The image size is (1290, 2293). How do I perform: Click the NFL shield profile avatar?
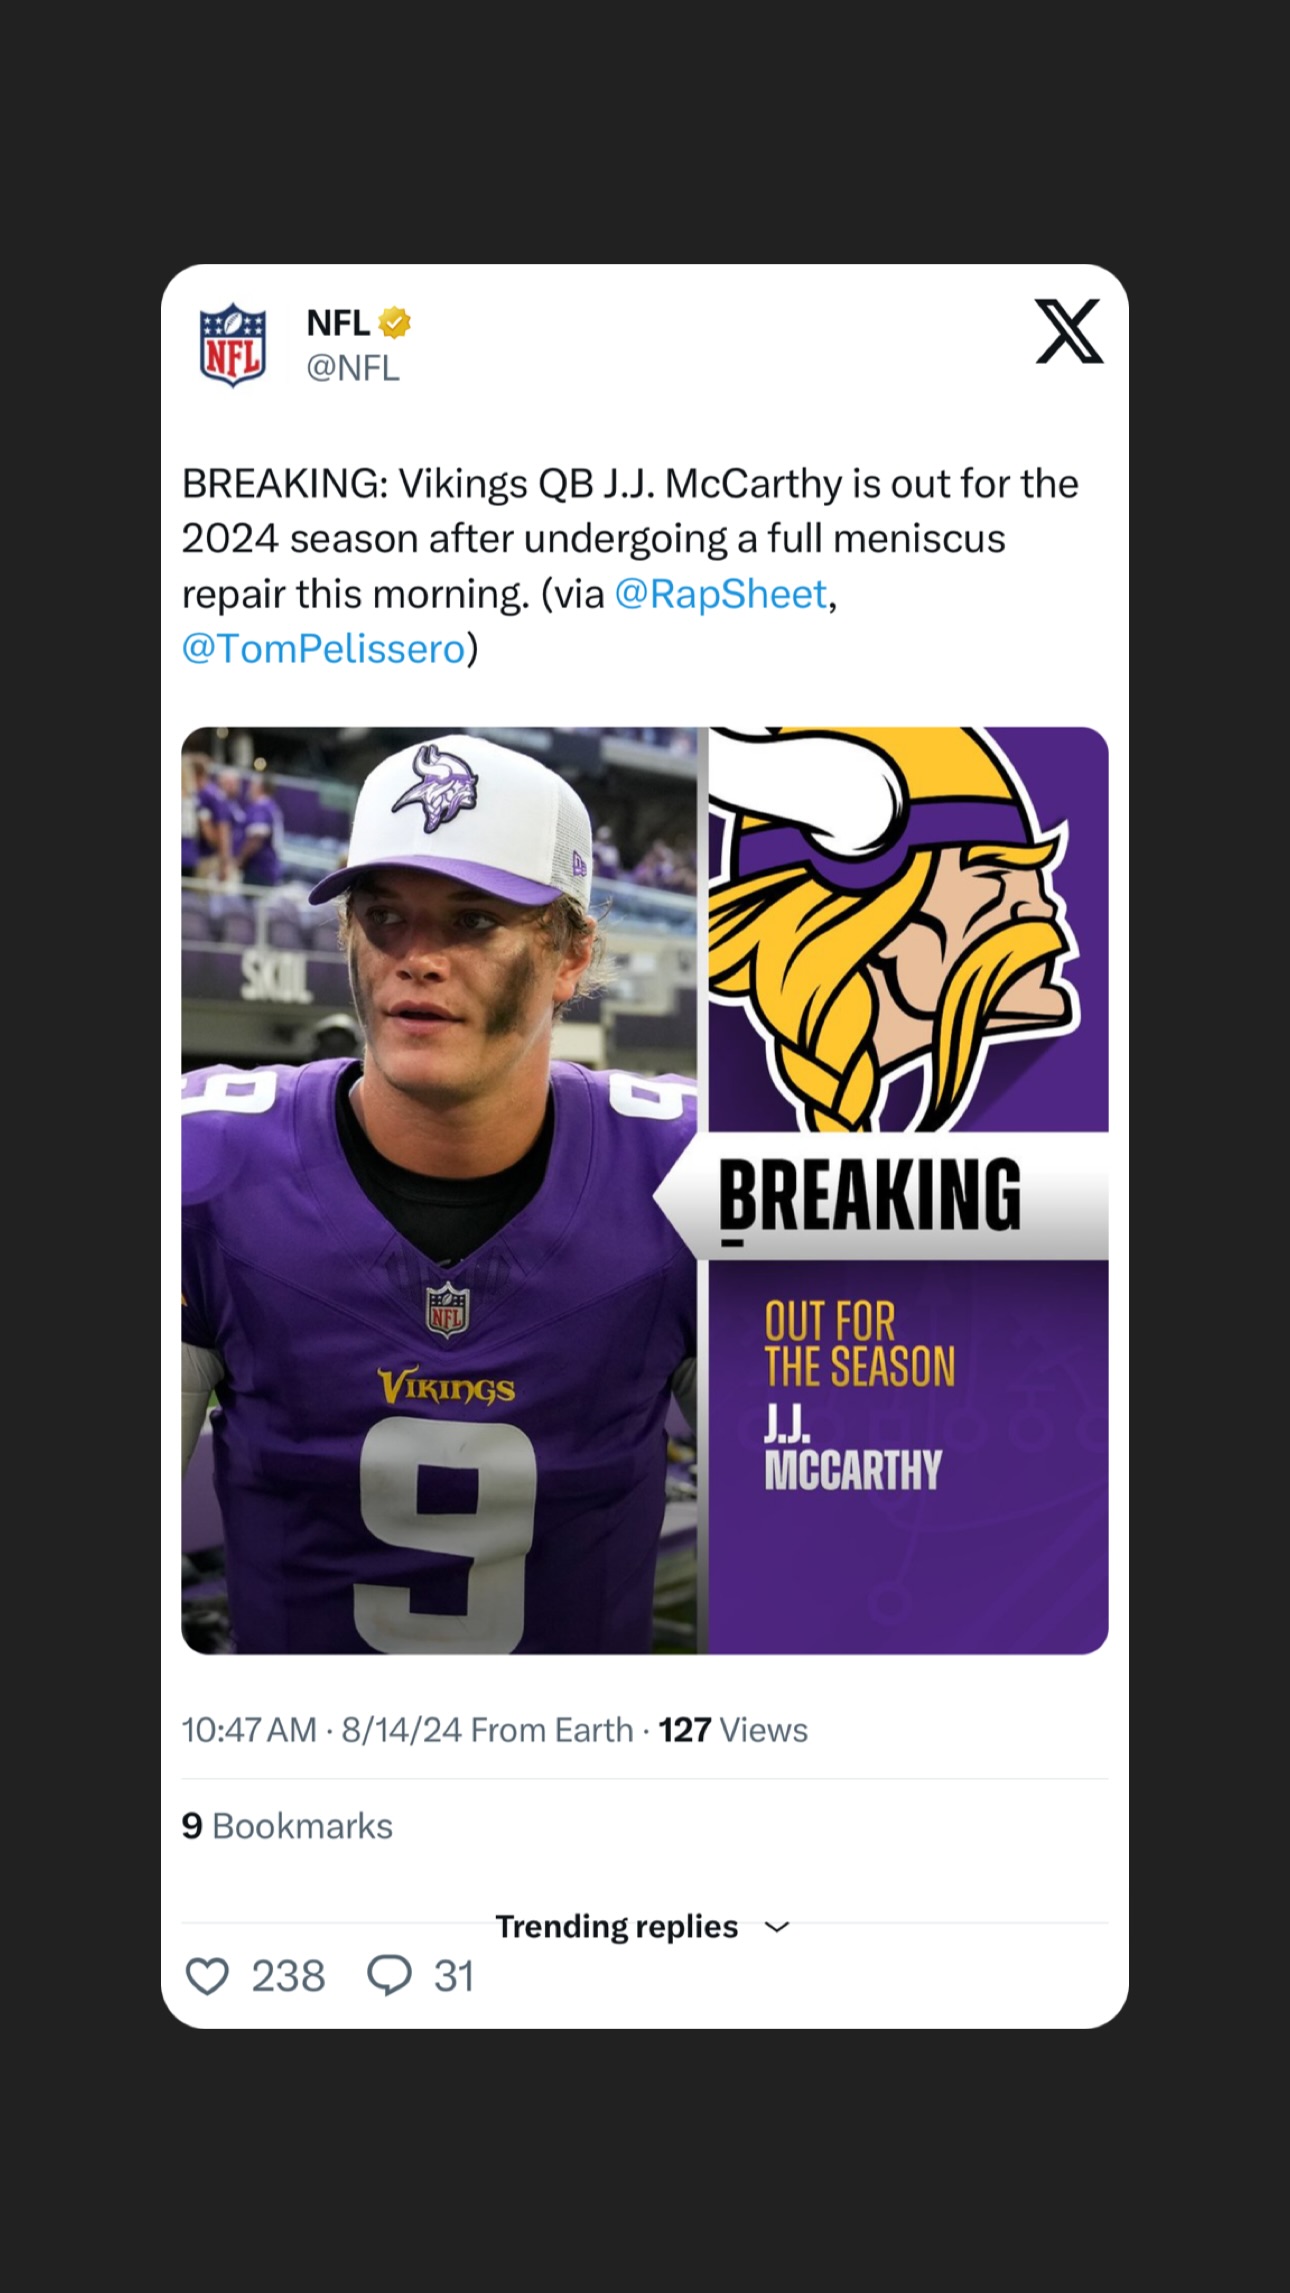233,345
